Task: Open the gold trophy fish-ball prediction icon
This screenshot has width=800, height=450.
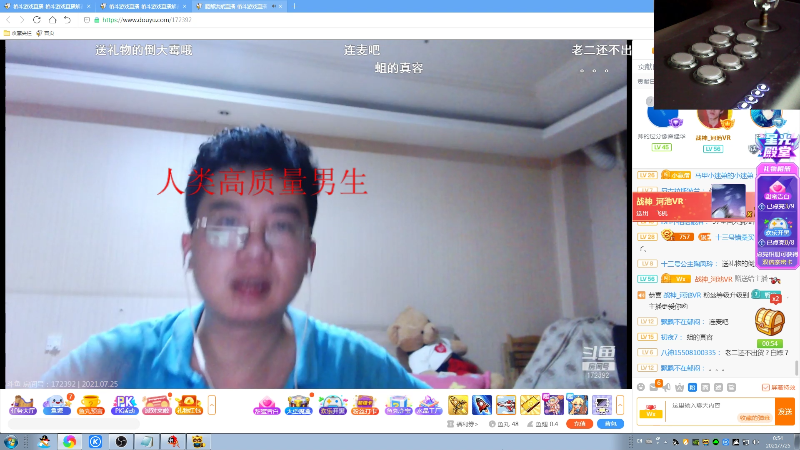Action: coord(90,405)
